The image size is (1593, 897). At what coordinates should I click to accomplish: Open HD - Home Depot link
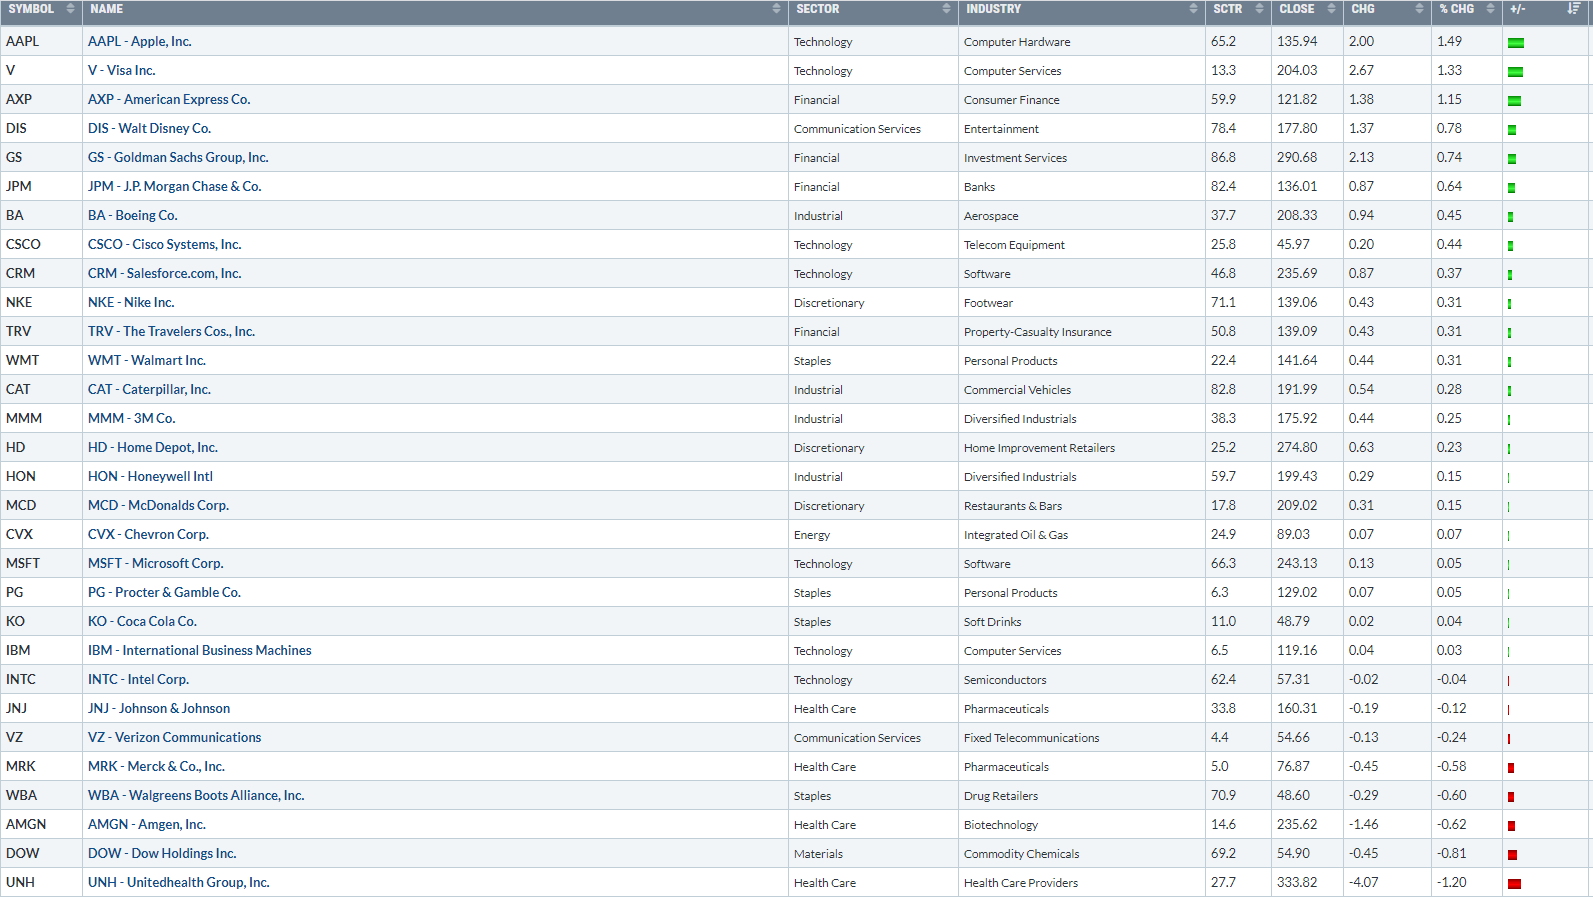coord(153,447)
